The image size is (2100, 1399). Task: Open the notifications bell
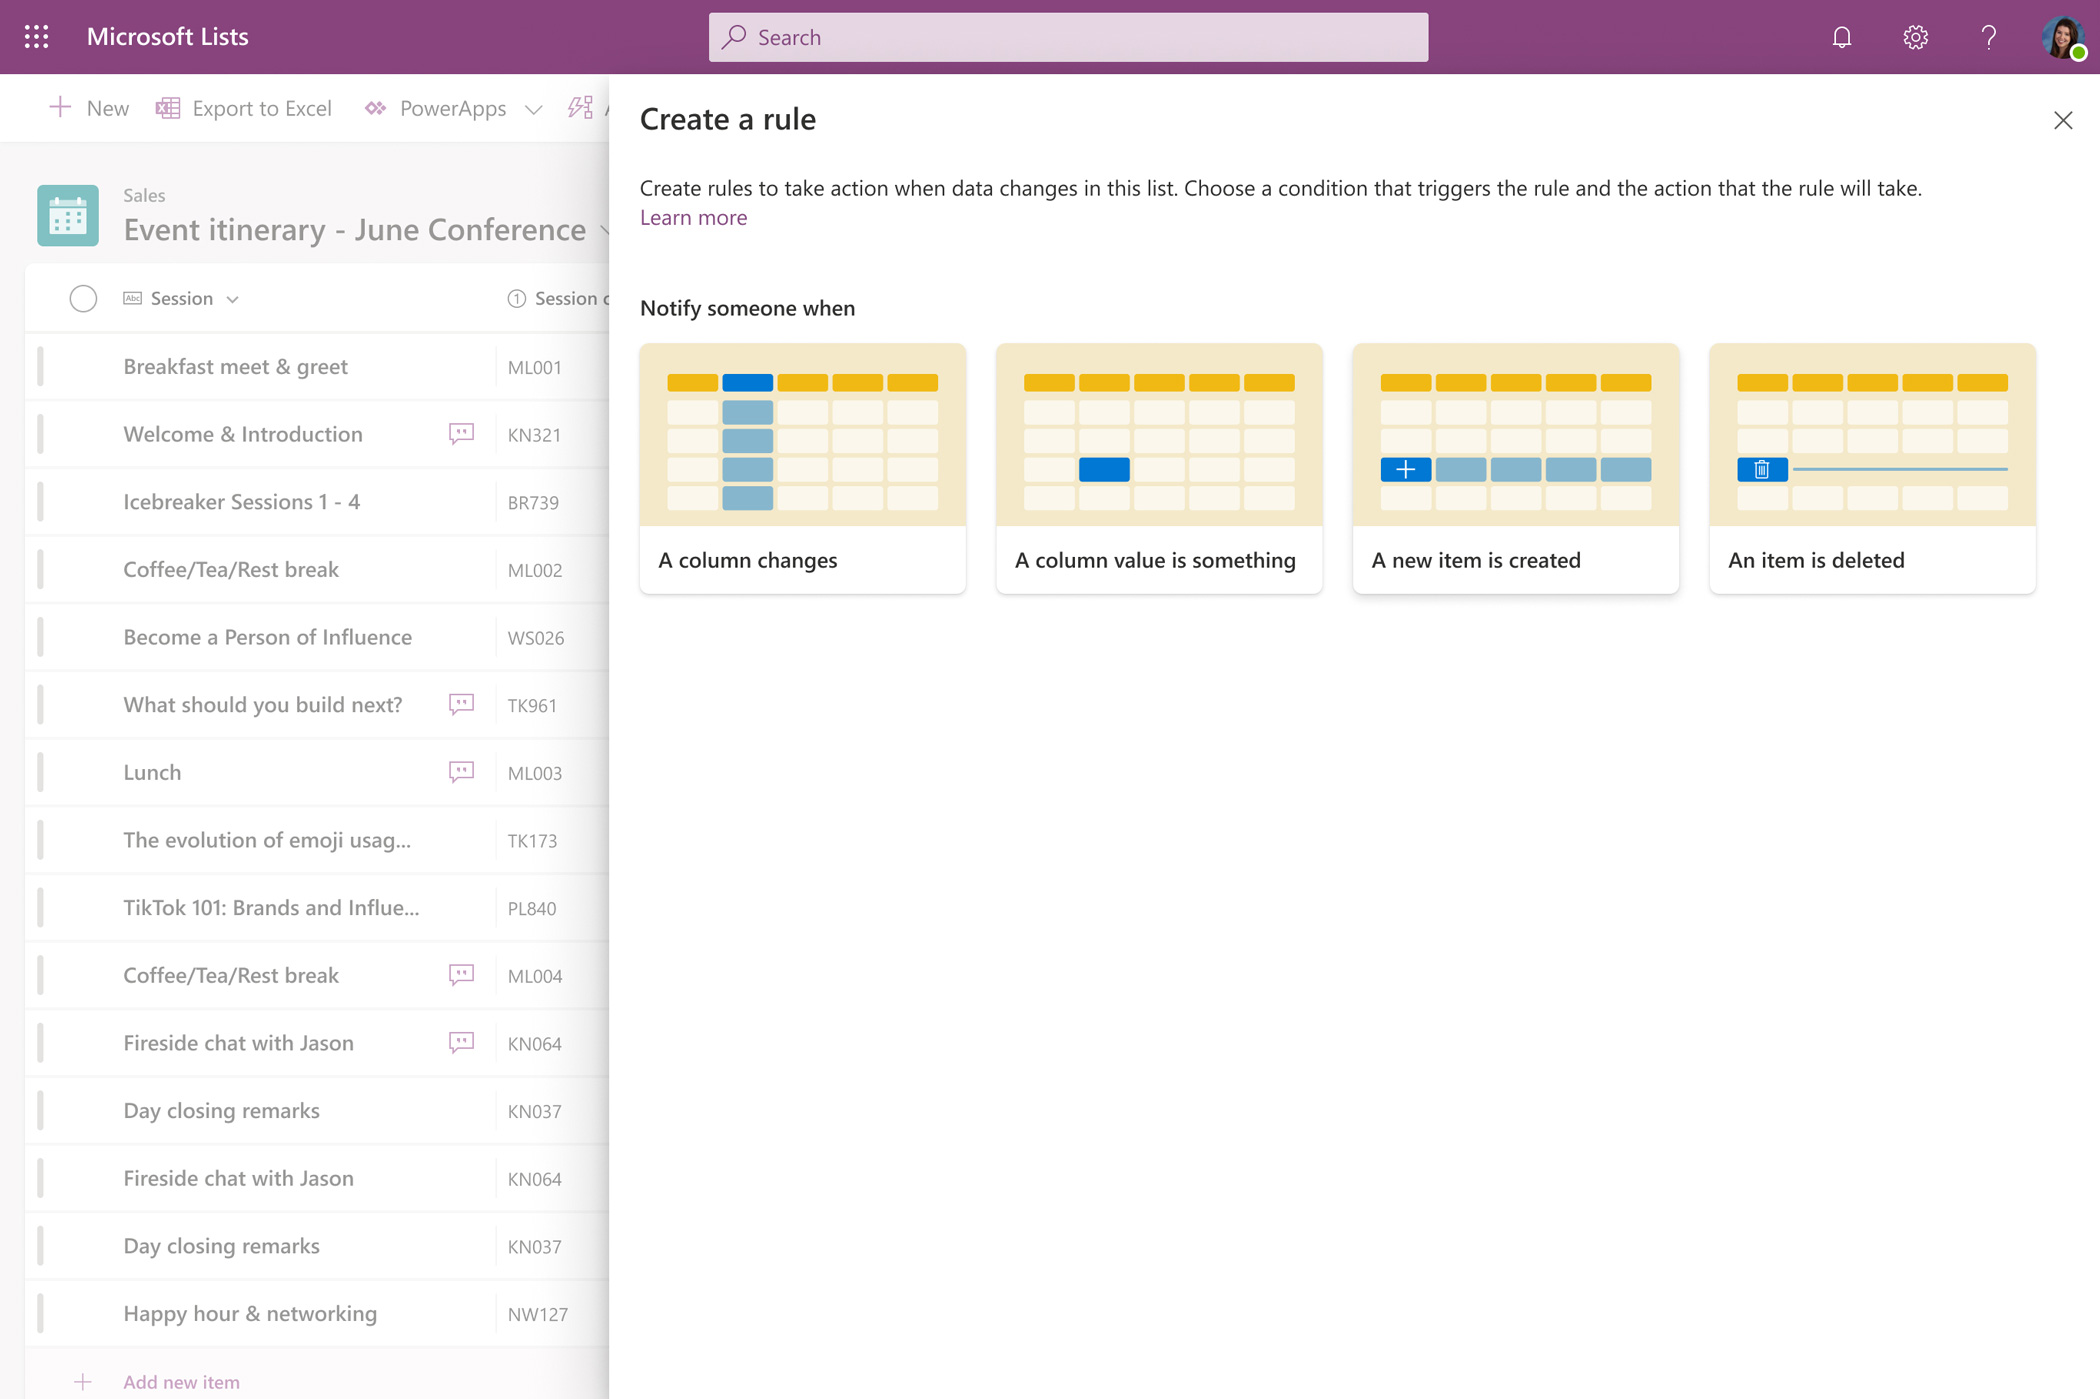1841,37
